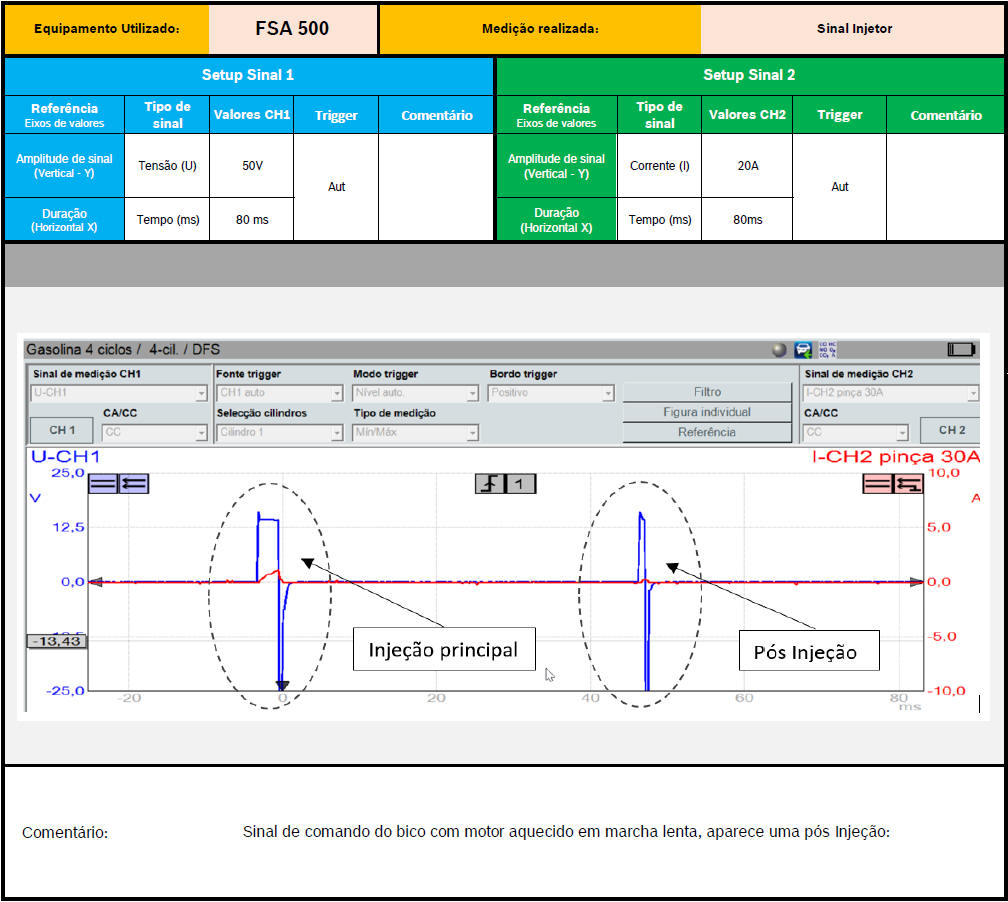Click the trigger rising edge icon
The height and width of the screenshot is (902, 1008).
pos(490,484)
